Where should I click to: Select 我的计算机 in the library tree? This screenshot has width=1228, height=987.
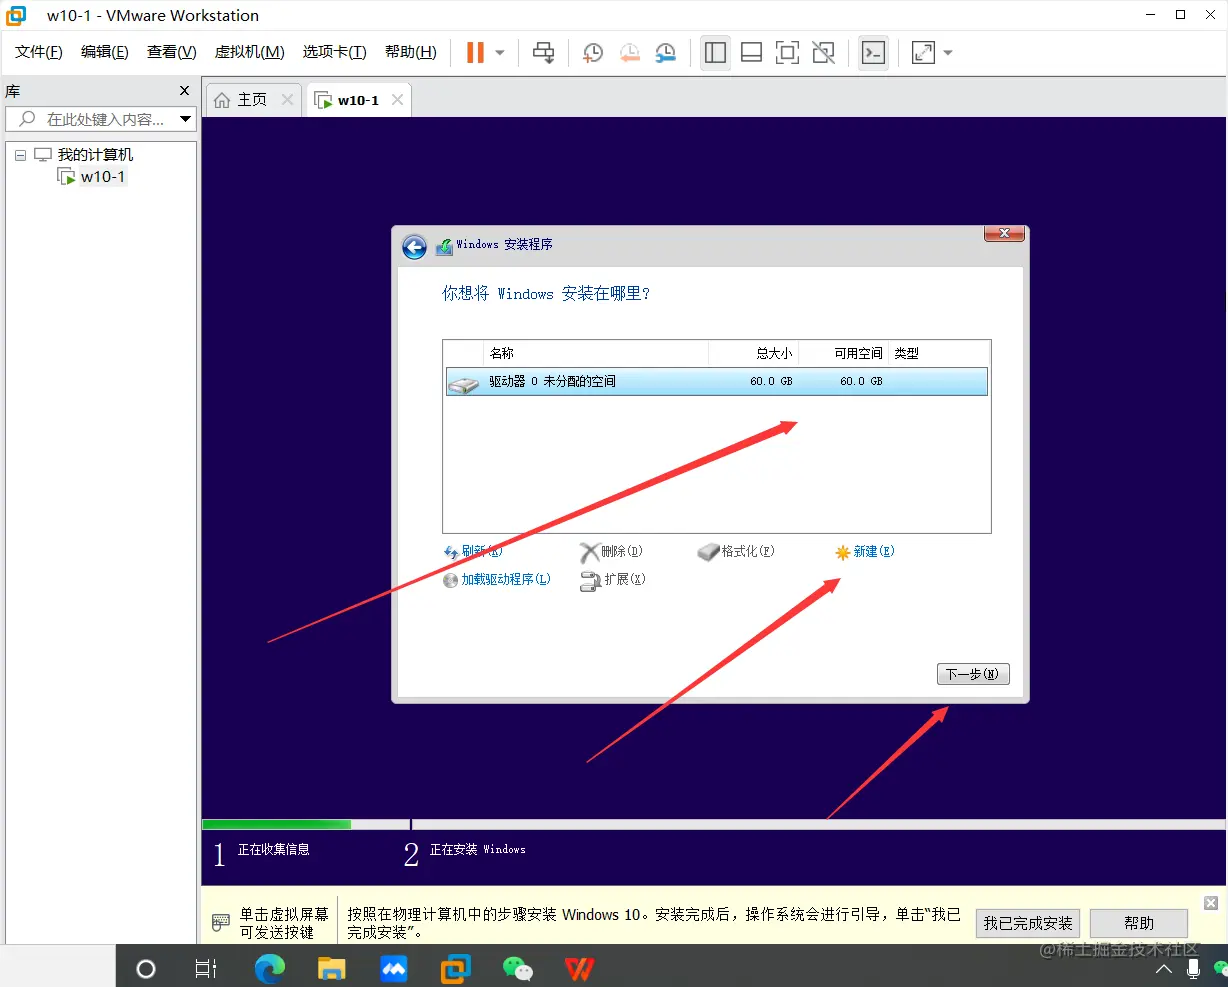click(95, 155)
